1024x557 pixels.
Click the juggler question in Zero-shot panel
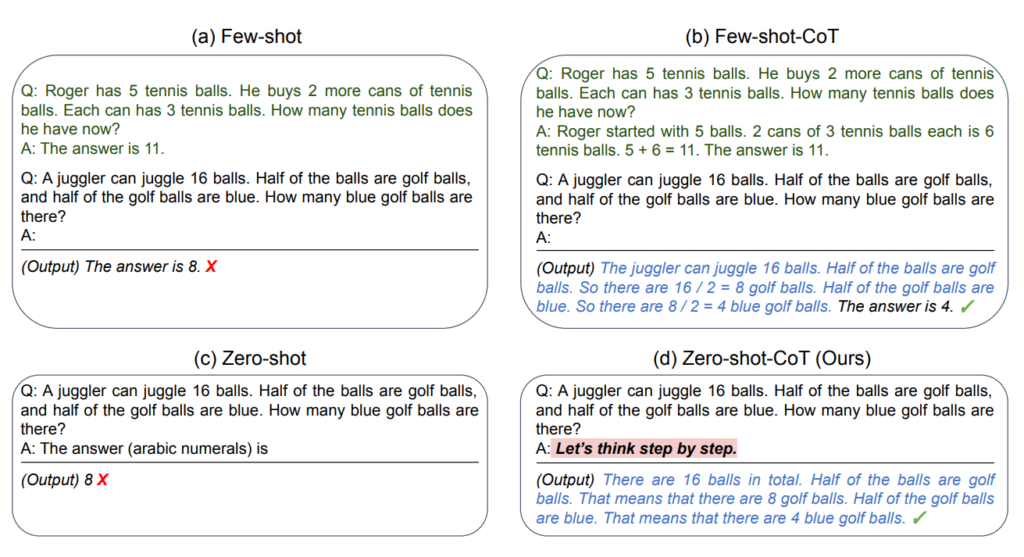click(x=247, y=410)
